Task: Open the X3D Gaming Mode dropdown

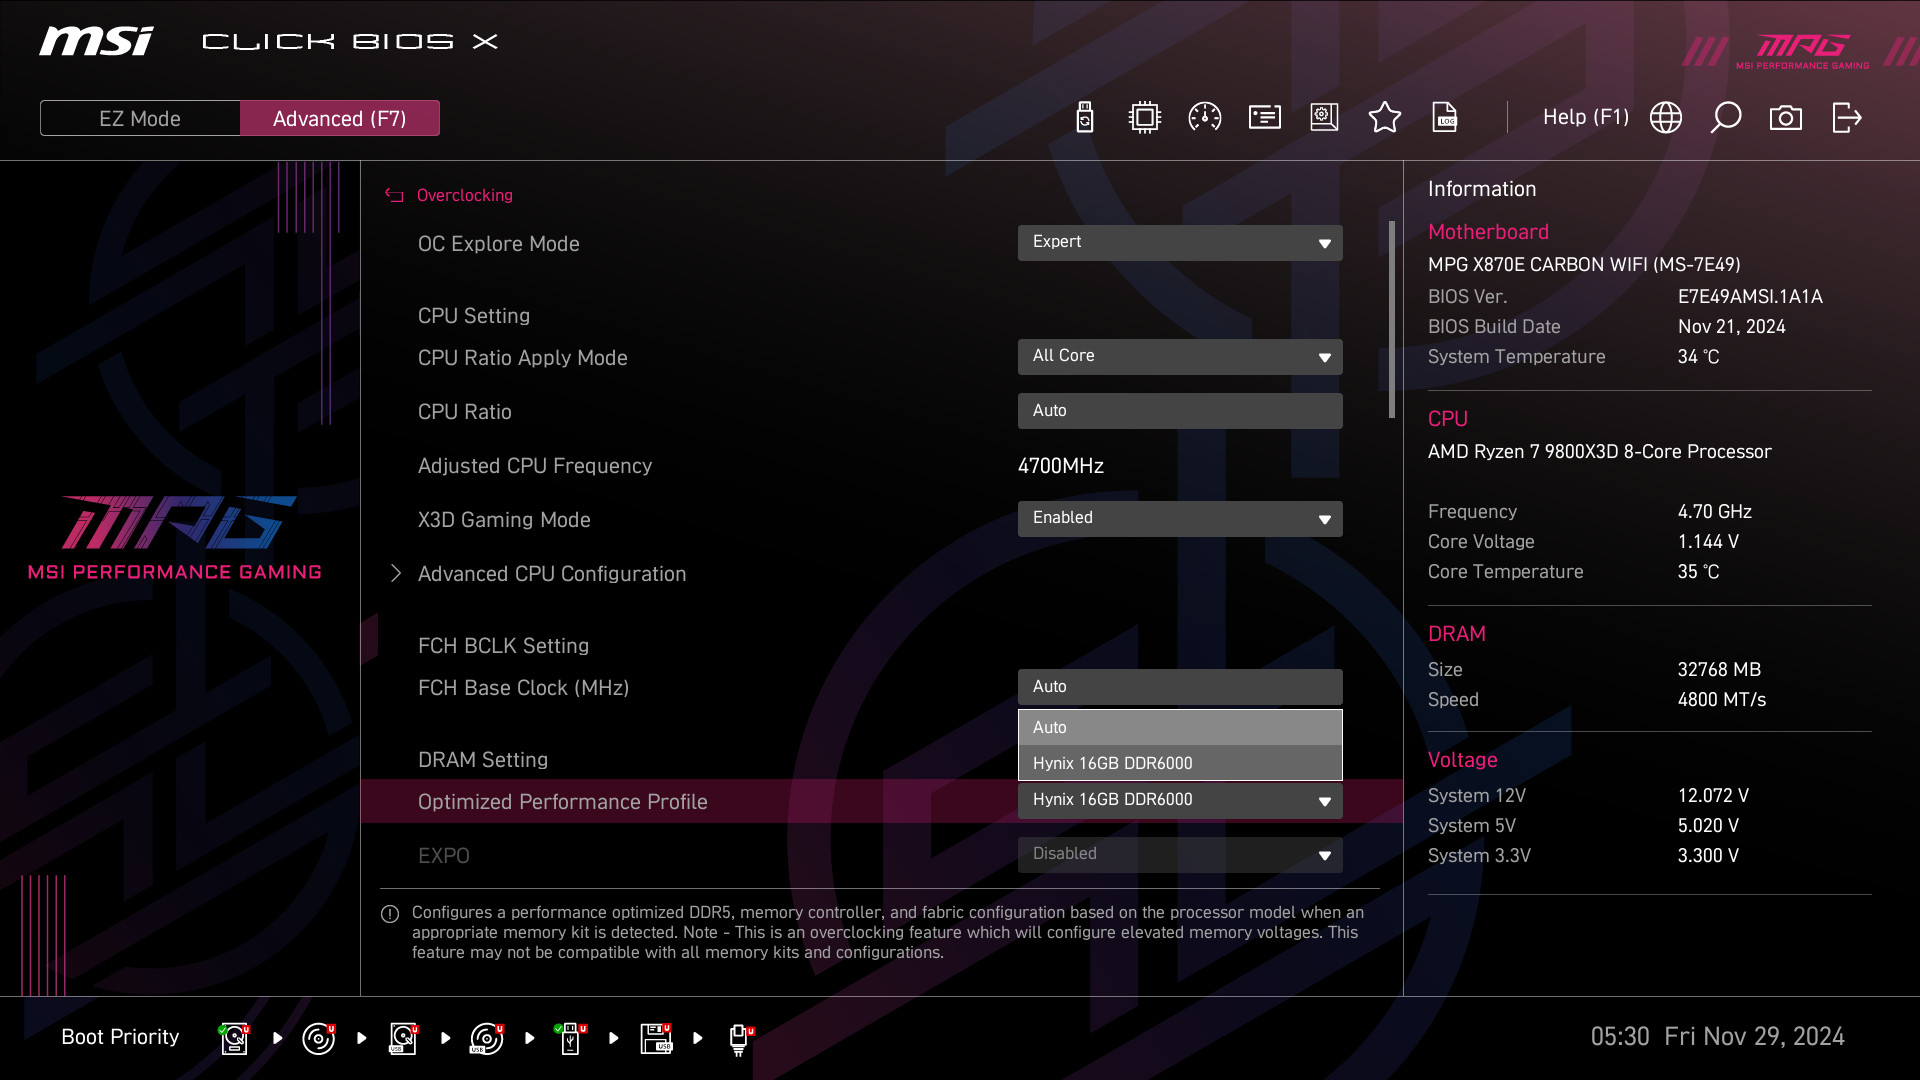Action: pos(1180,519)
